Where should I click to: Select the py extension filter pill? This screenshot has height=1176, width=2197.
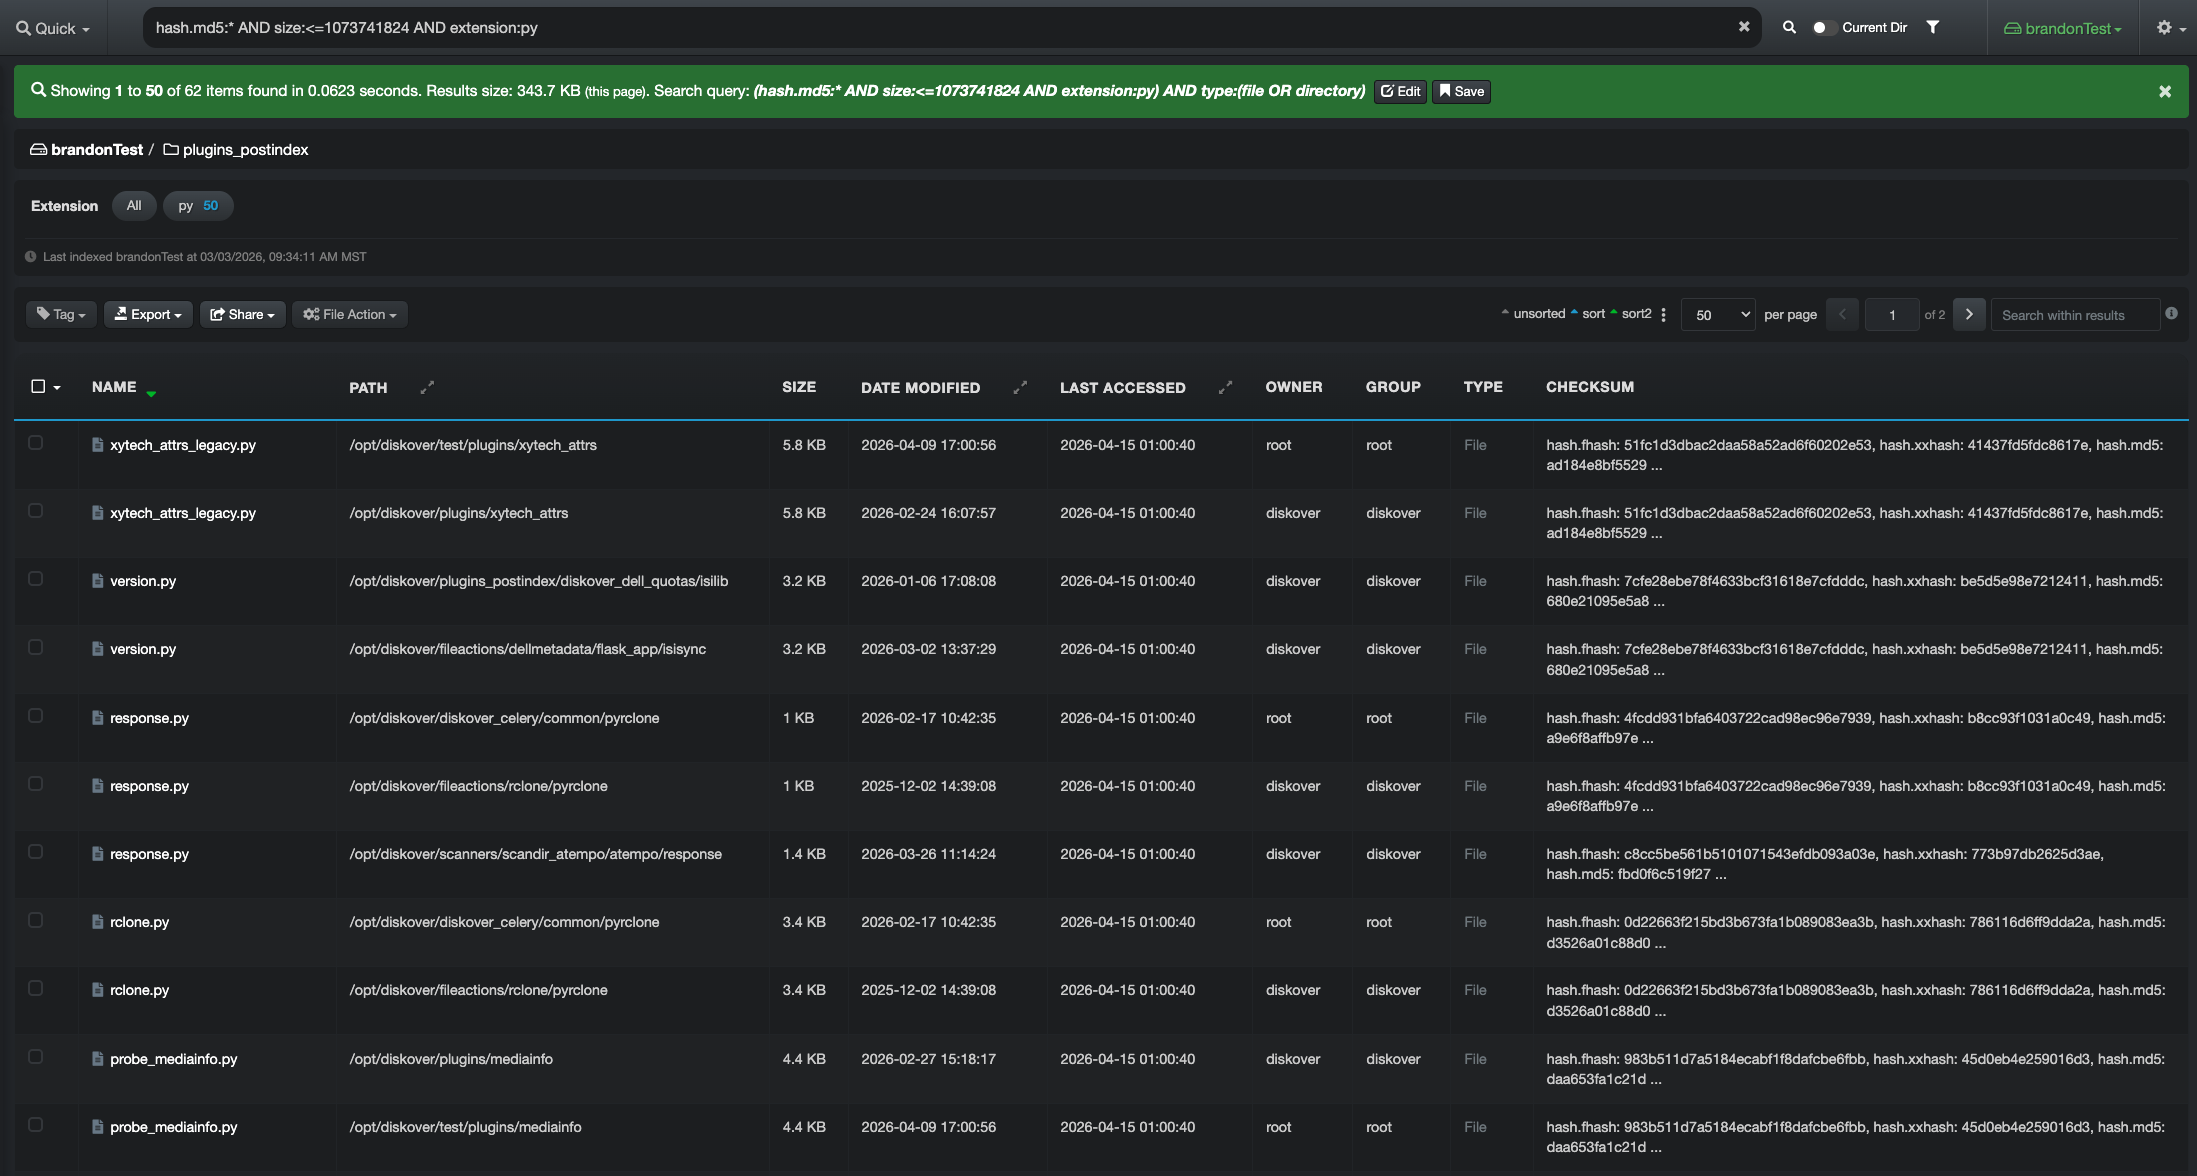[198, 205]
